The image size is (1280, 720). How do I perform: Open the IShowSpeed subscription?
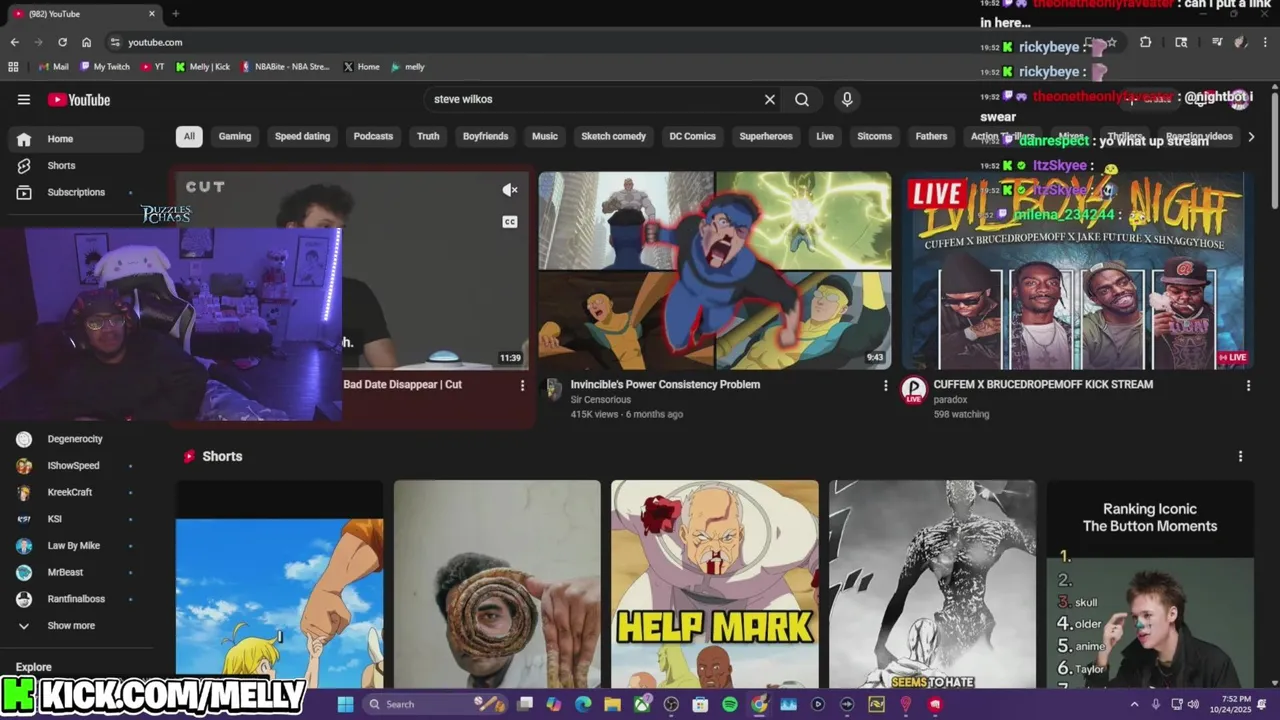click(x=75, y=465)
